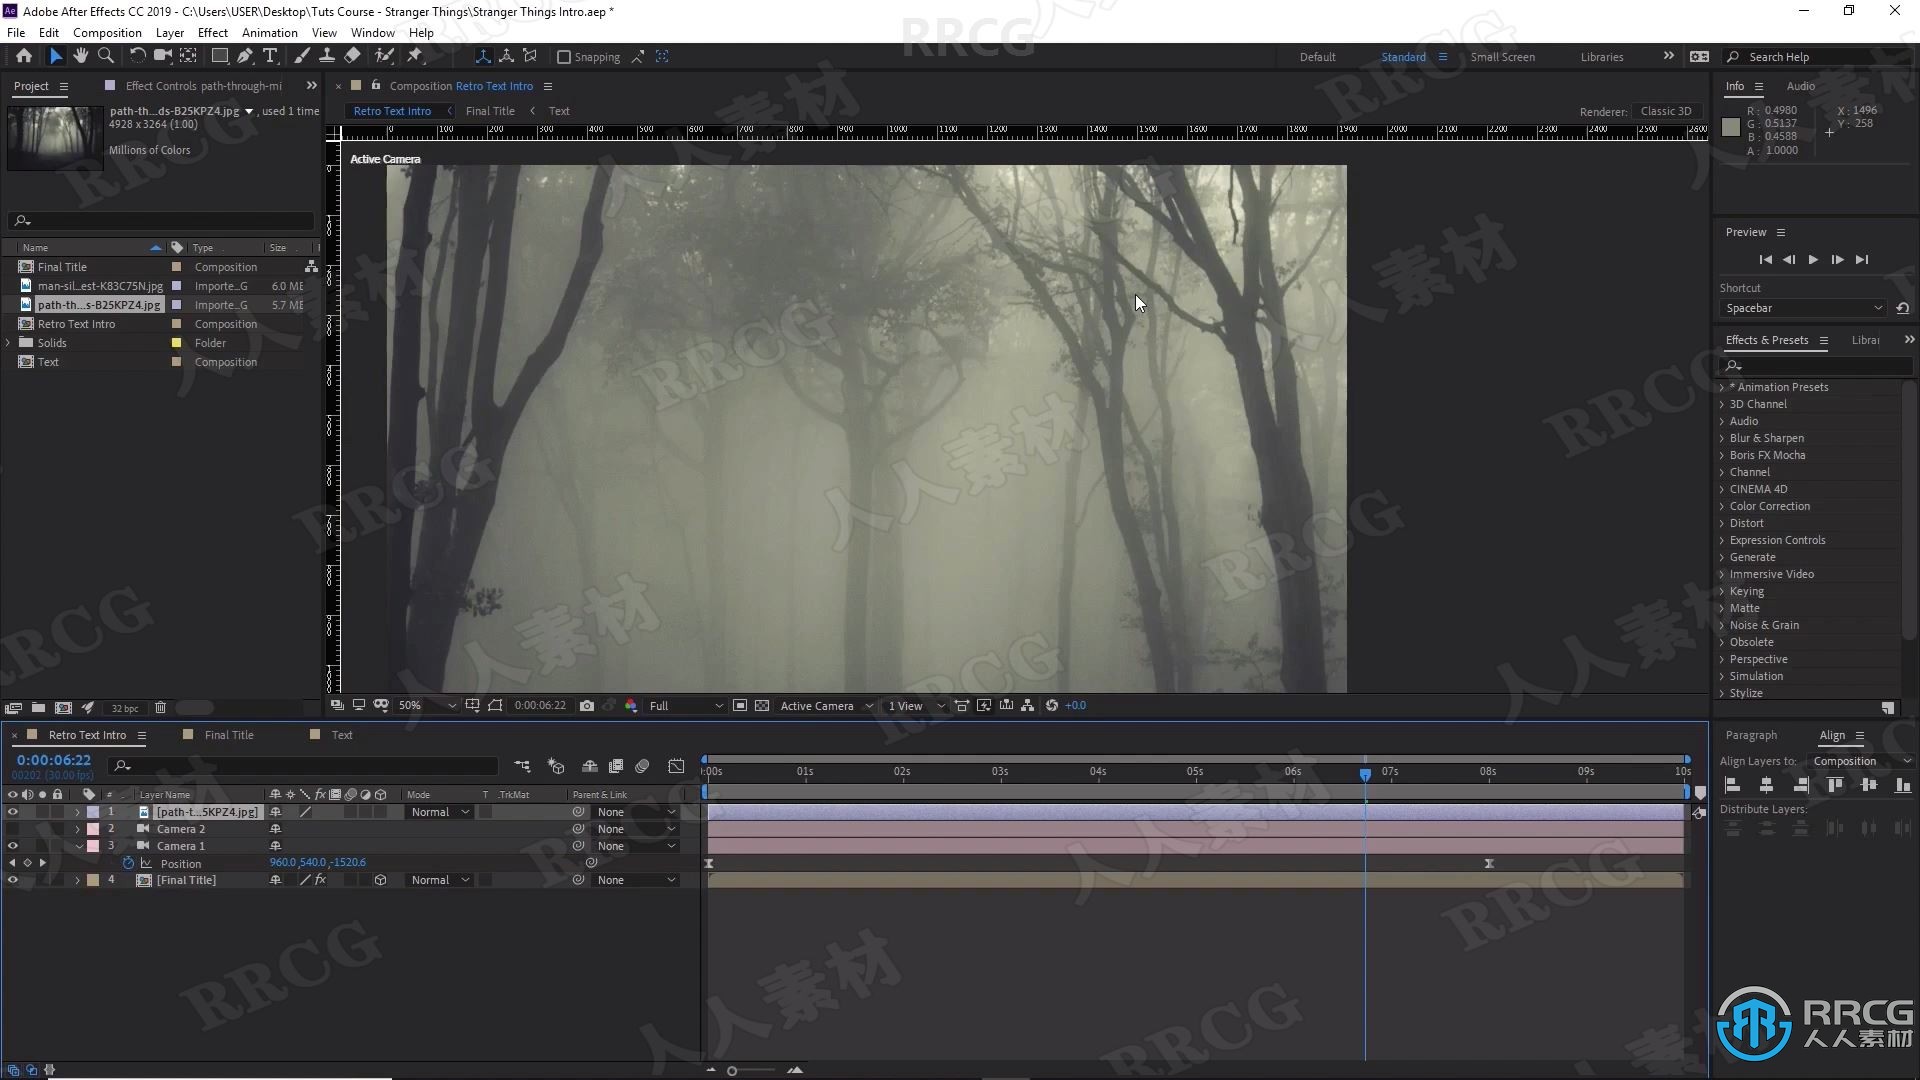
Task: Jump to first frame in Preview
Action: tap(1765, 259)
